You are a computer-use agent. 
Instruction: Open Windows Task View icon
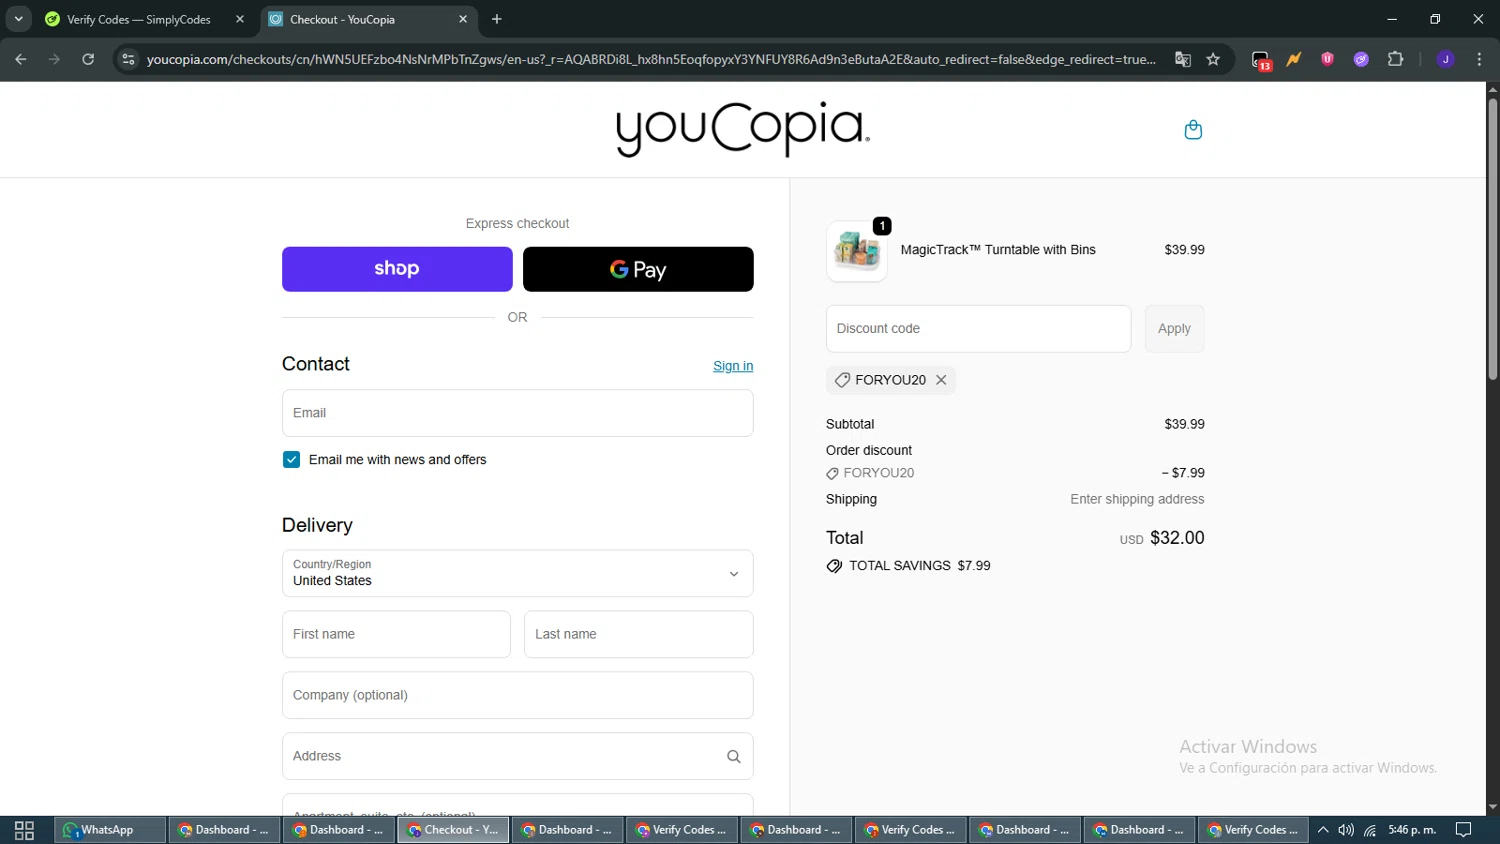(x=24, y=830)
